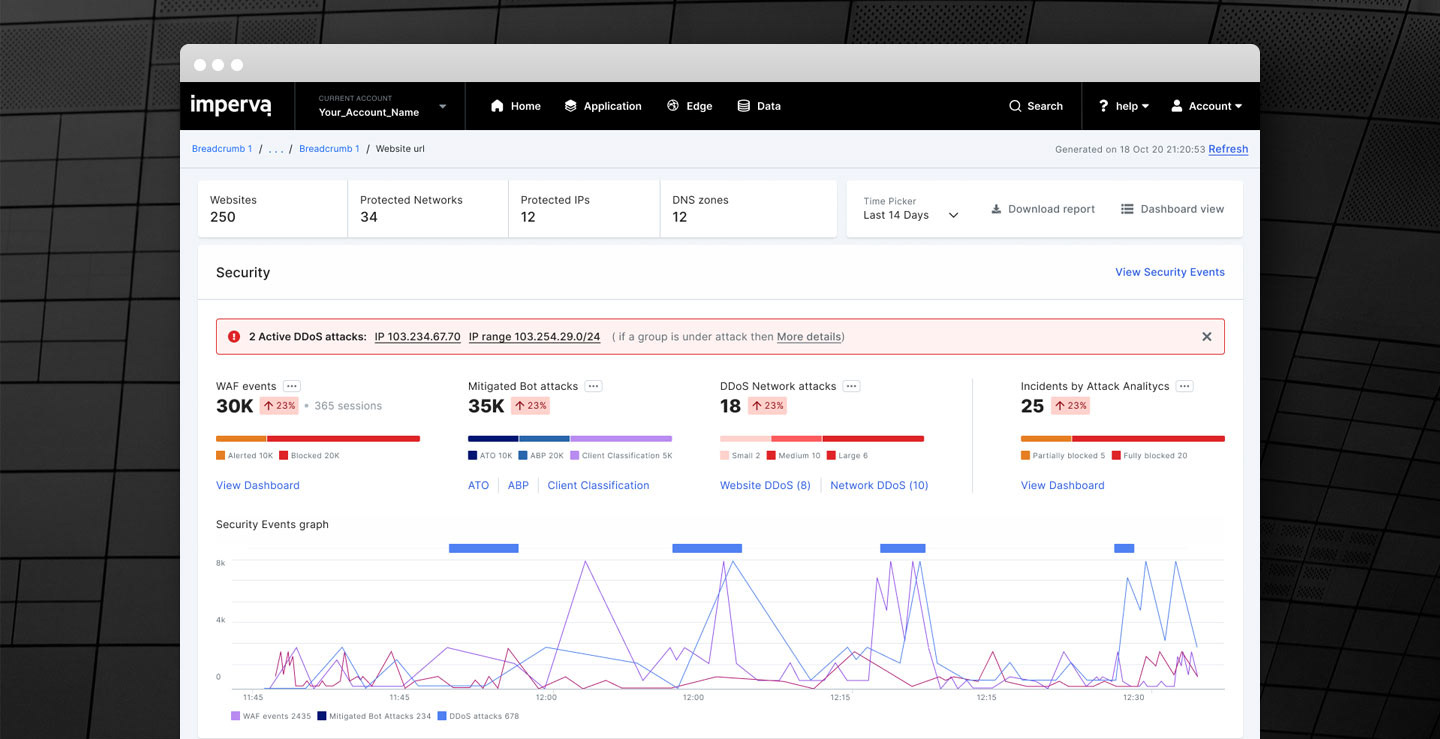Open the Home navigation item
The height and width of the screenshot is (739, 1440).
click(x=515, y=106)
